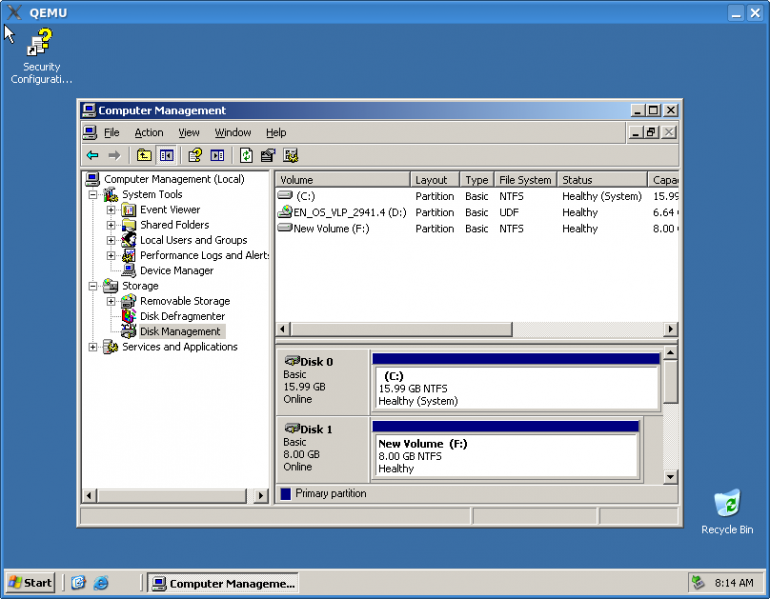Select Disk Defragmenter in the tree
Image resolution: width=770 pixels, height=599 pixels.
tap(182, 316)
